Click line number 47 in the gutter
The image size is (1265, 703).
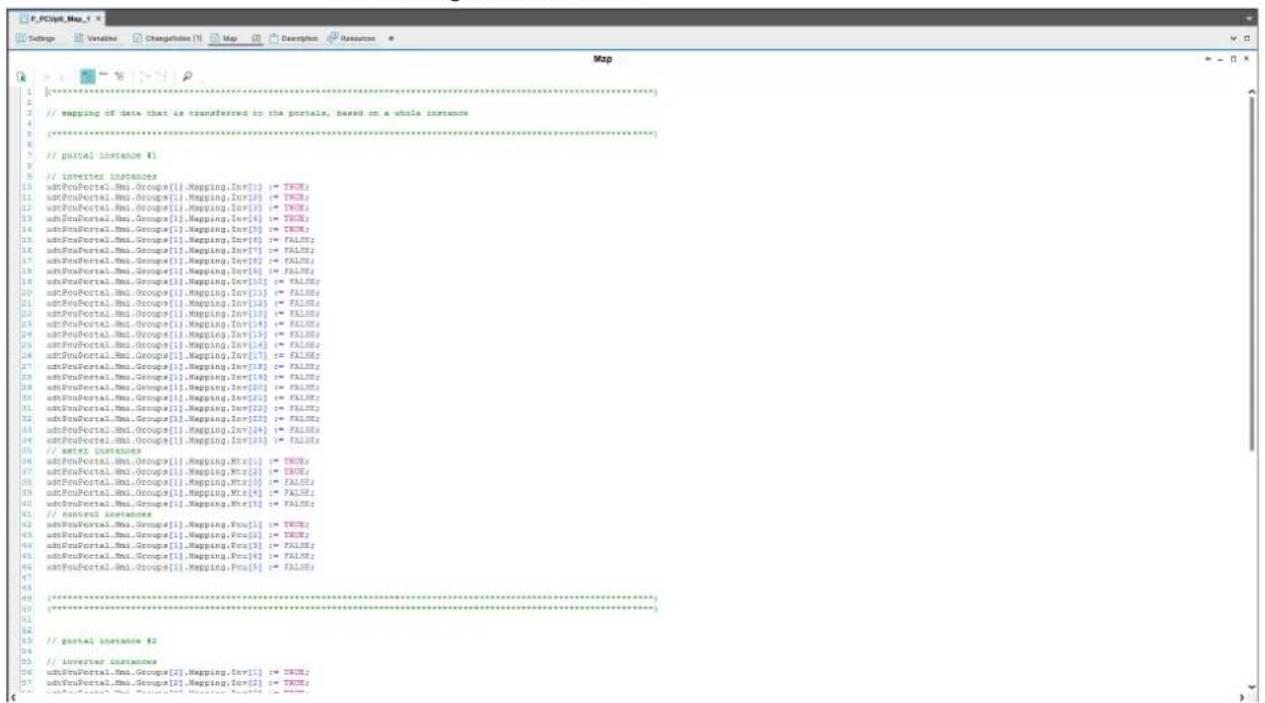coord(26,577)
